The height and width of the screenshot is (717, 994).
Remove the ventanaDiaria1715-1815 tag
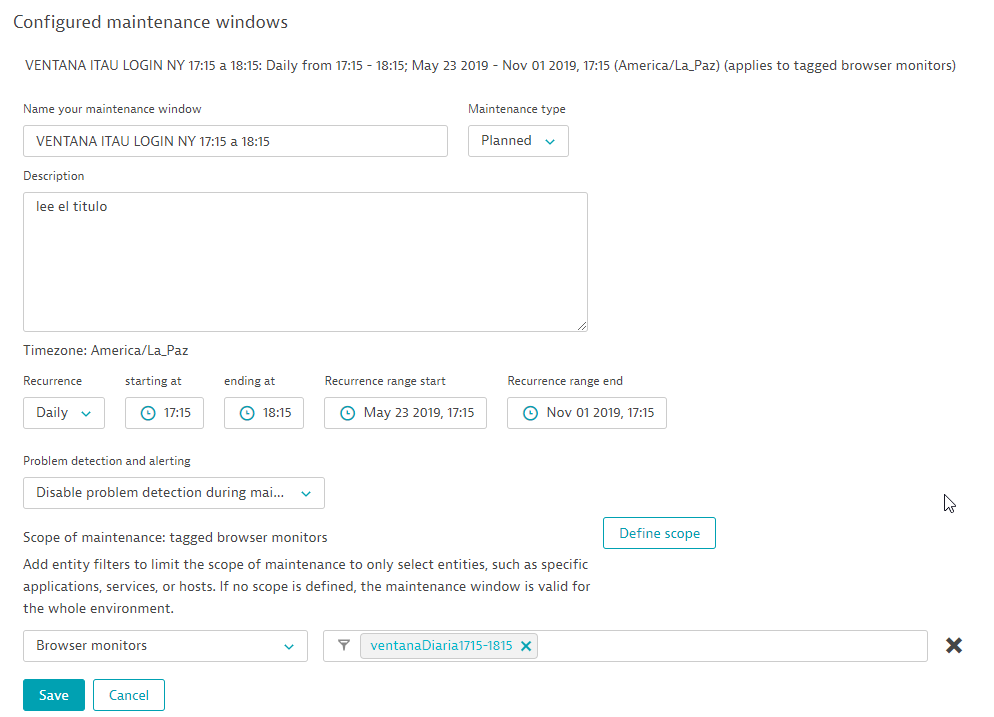coord(526,646)
